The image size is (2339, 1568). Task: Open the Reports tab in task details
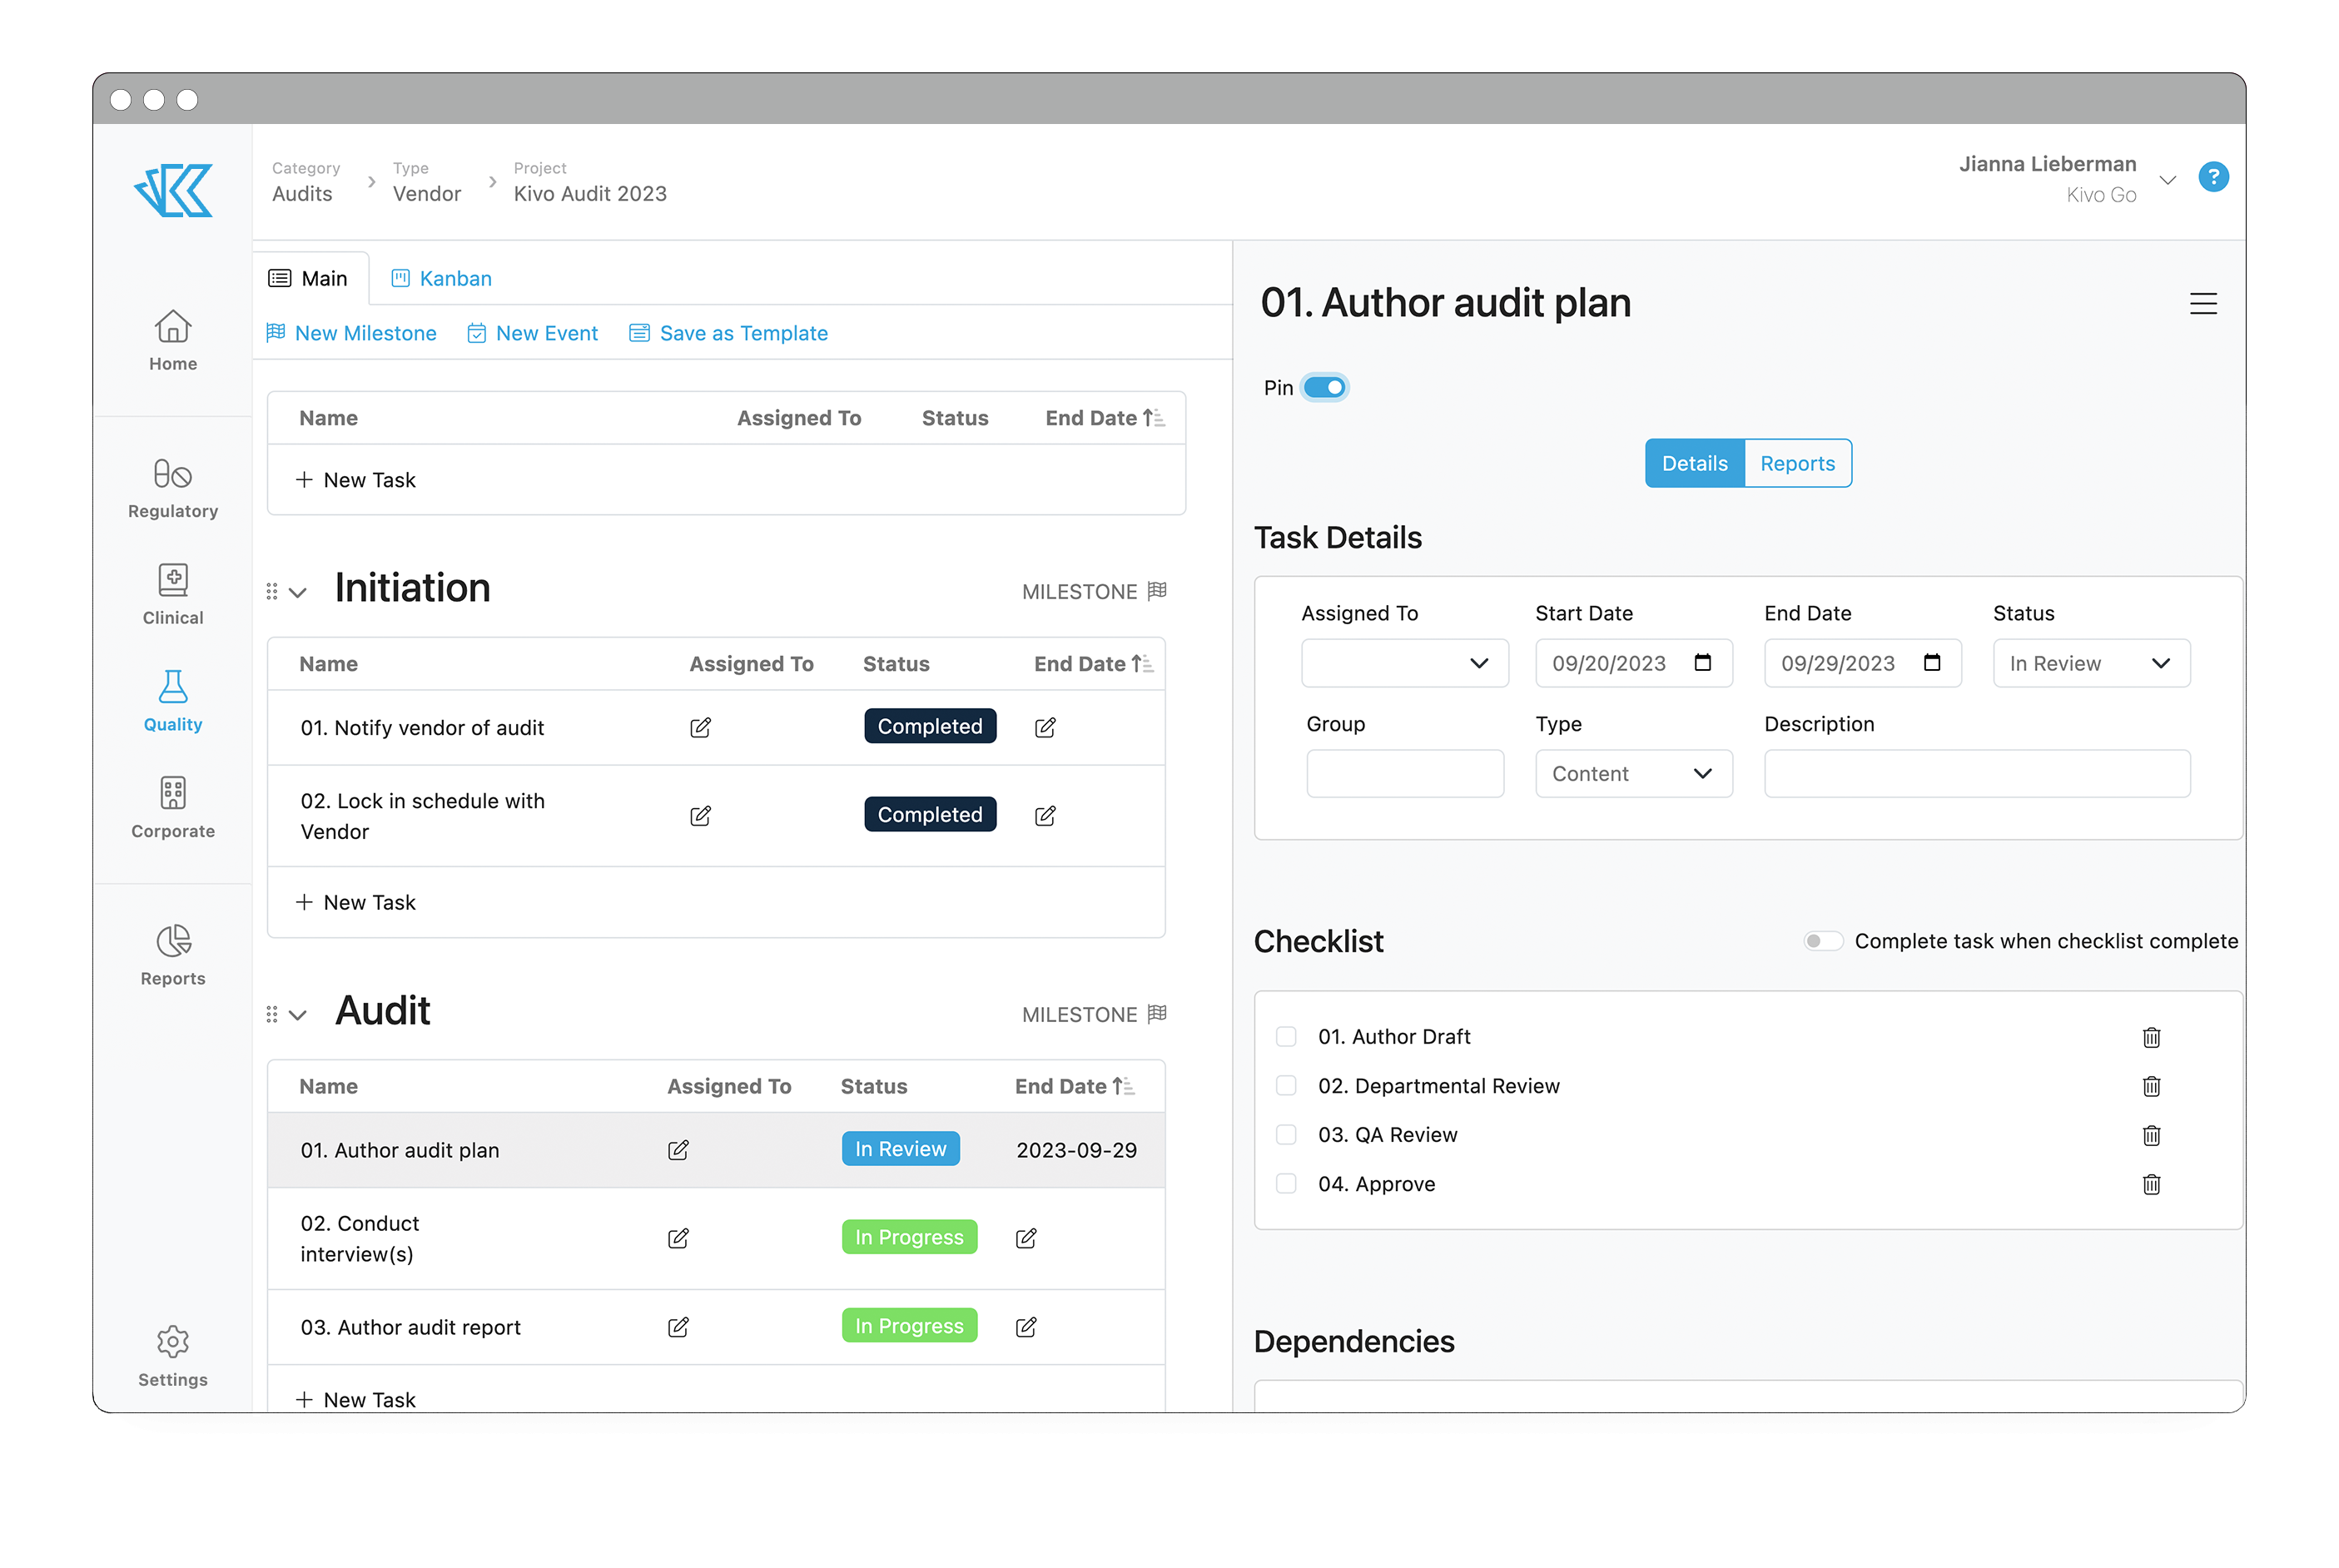pyautogui.click(x=1797, y=463)
